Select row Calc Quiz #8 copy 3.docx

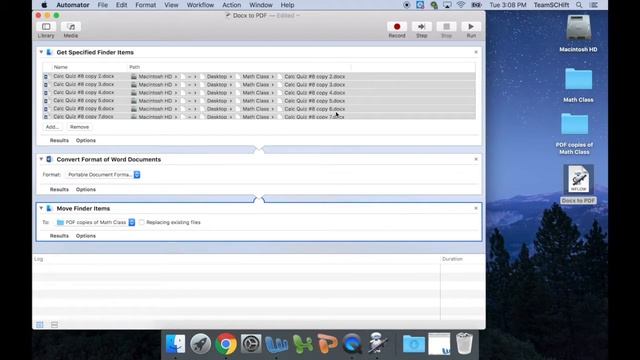[x=259, y=84]
